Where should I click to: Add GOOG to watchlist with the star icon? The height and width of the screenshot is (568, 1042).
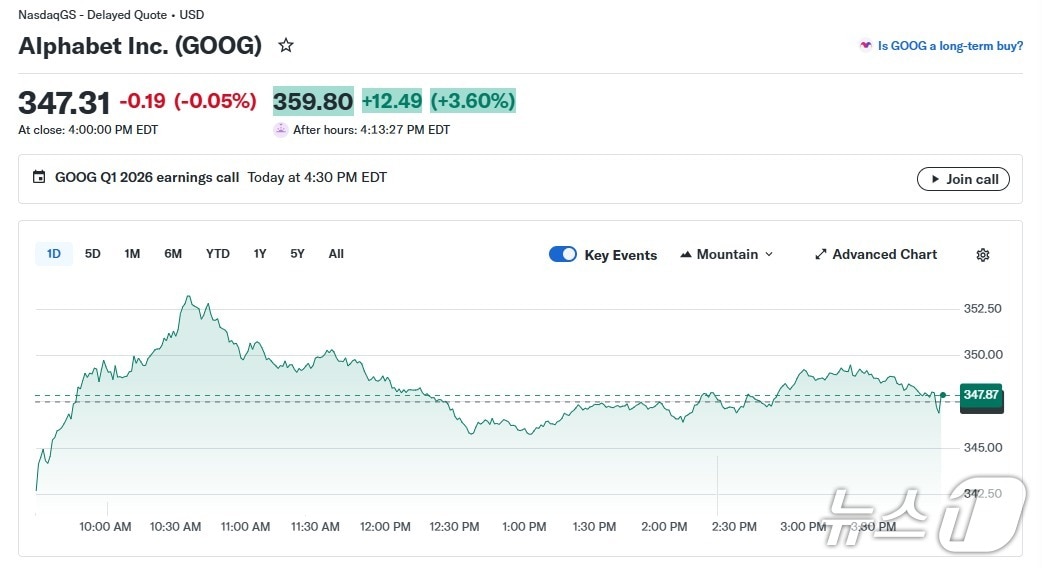[286, 46]
